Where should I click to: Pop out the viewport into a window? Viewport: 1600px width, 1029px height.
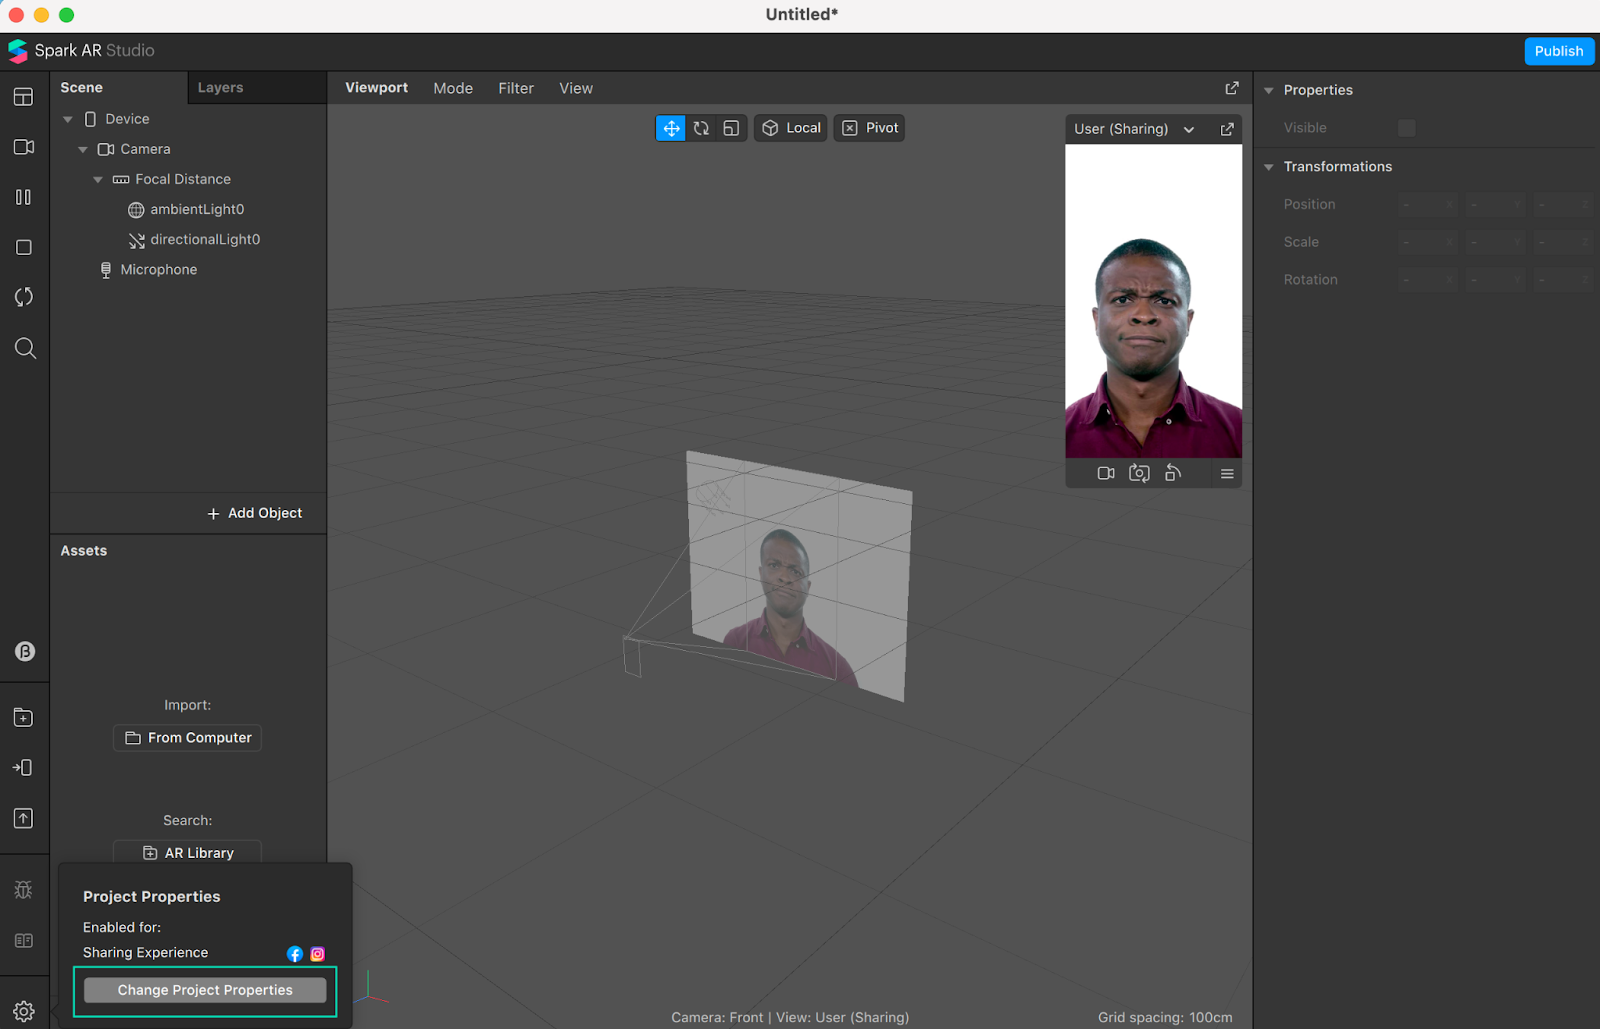coord(1232,88)
